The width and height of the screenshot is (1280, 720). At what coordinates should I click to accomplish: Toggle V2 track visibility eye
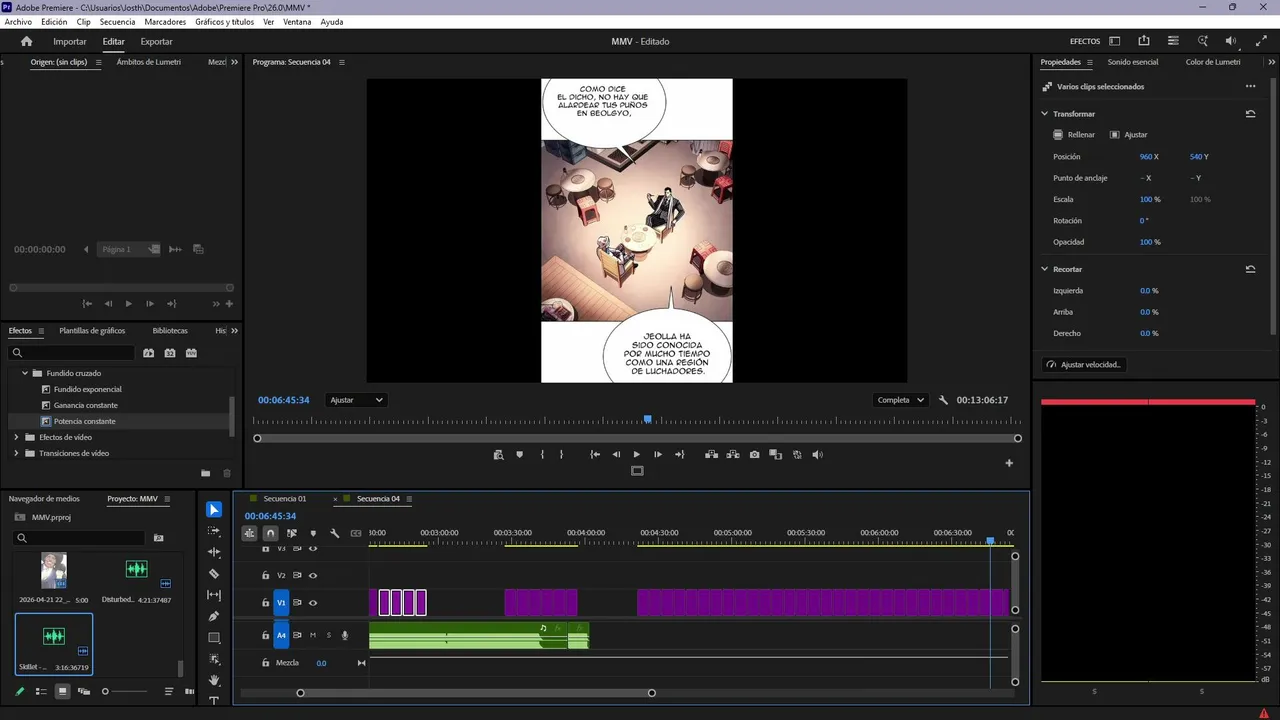pyautogui.click(x=313, y=575)
